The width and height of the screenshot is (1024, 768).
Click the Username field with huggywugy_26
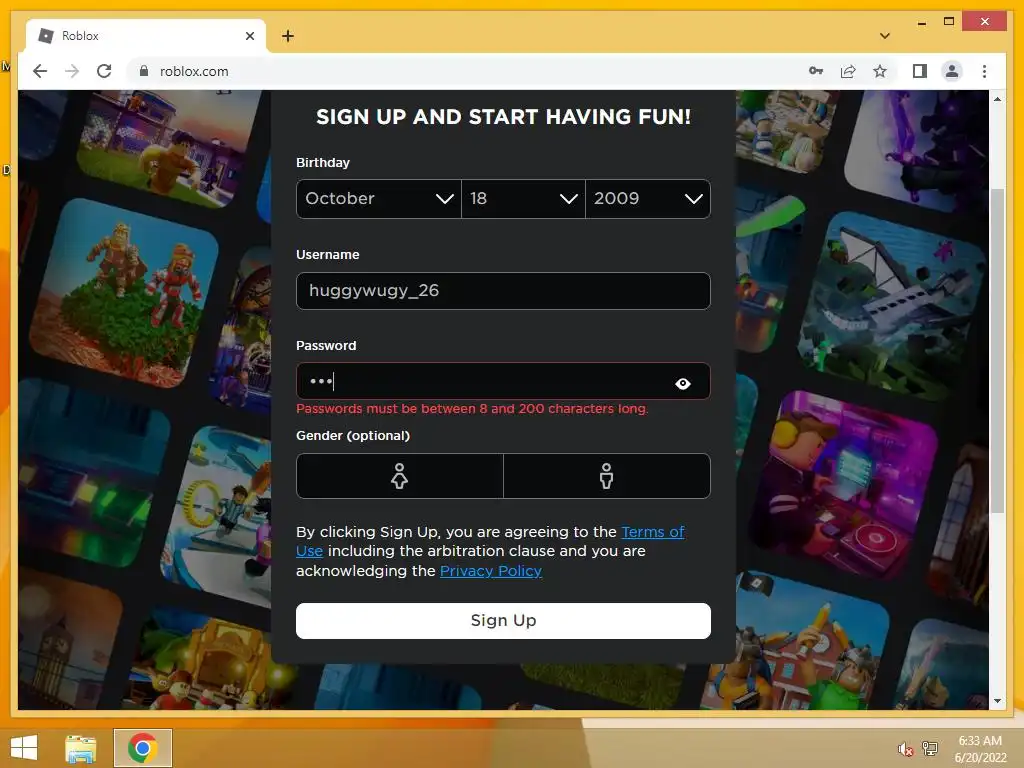point(503,291)
